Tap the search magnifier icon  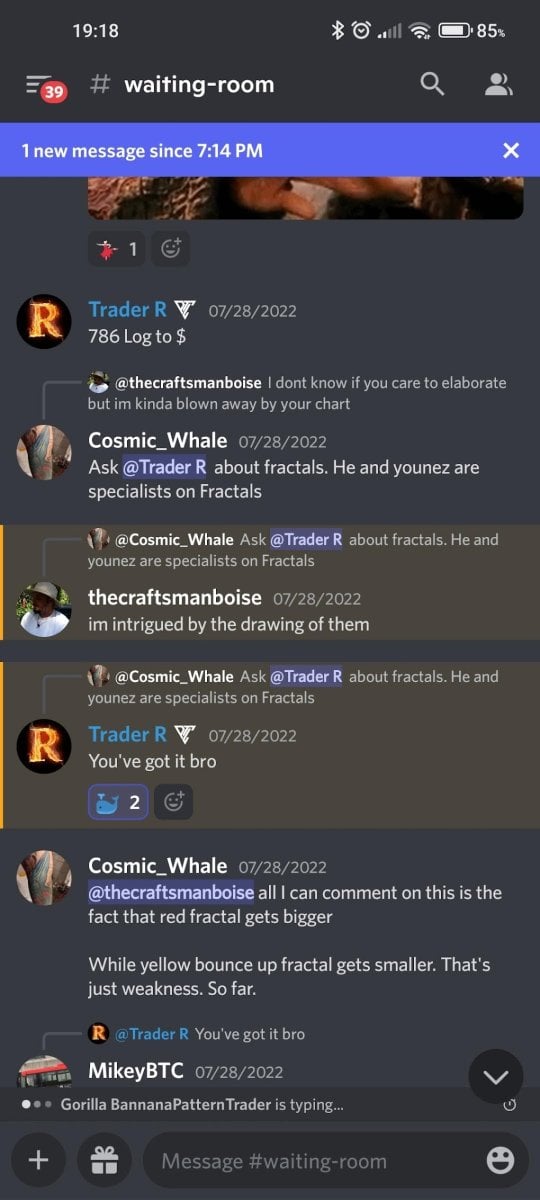432,85
